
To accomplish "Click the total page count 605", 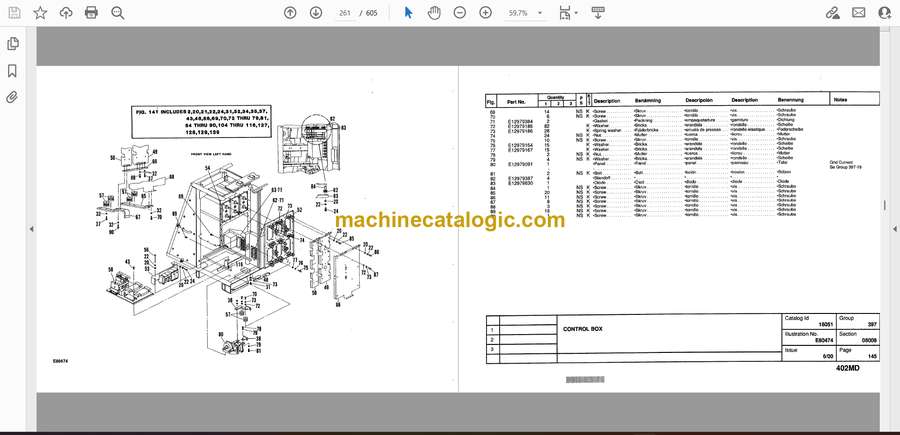I will (x=372, y=13).
